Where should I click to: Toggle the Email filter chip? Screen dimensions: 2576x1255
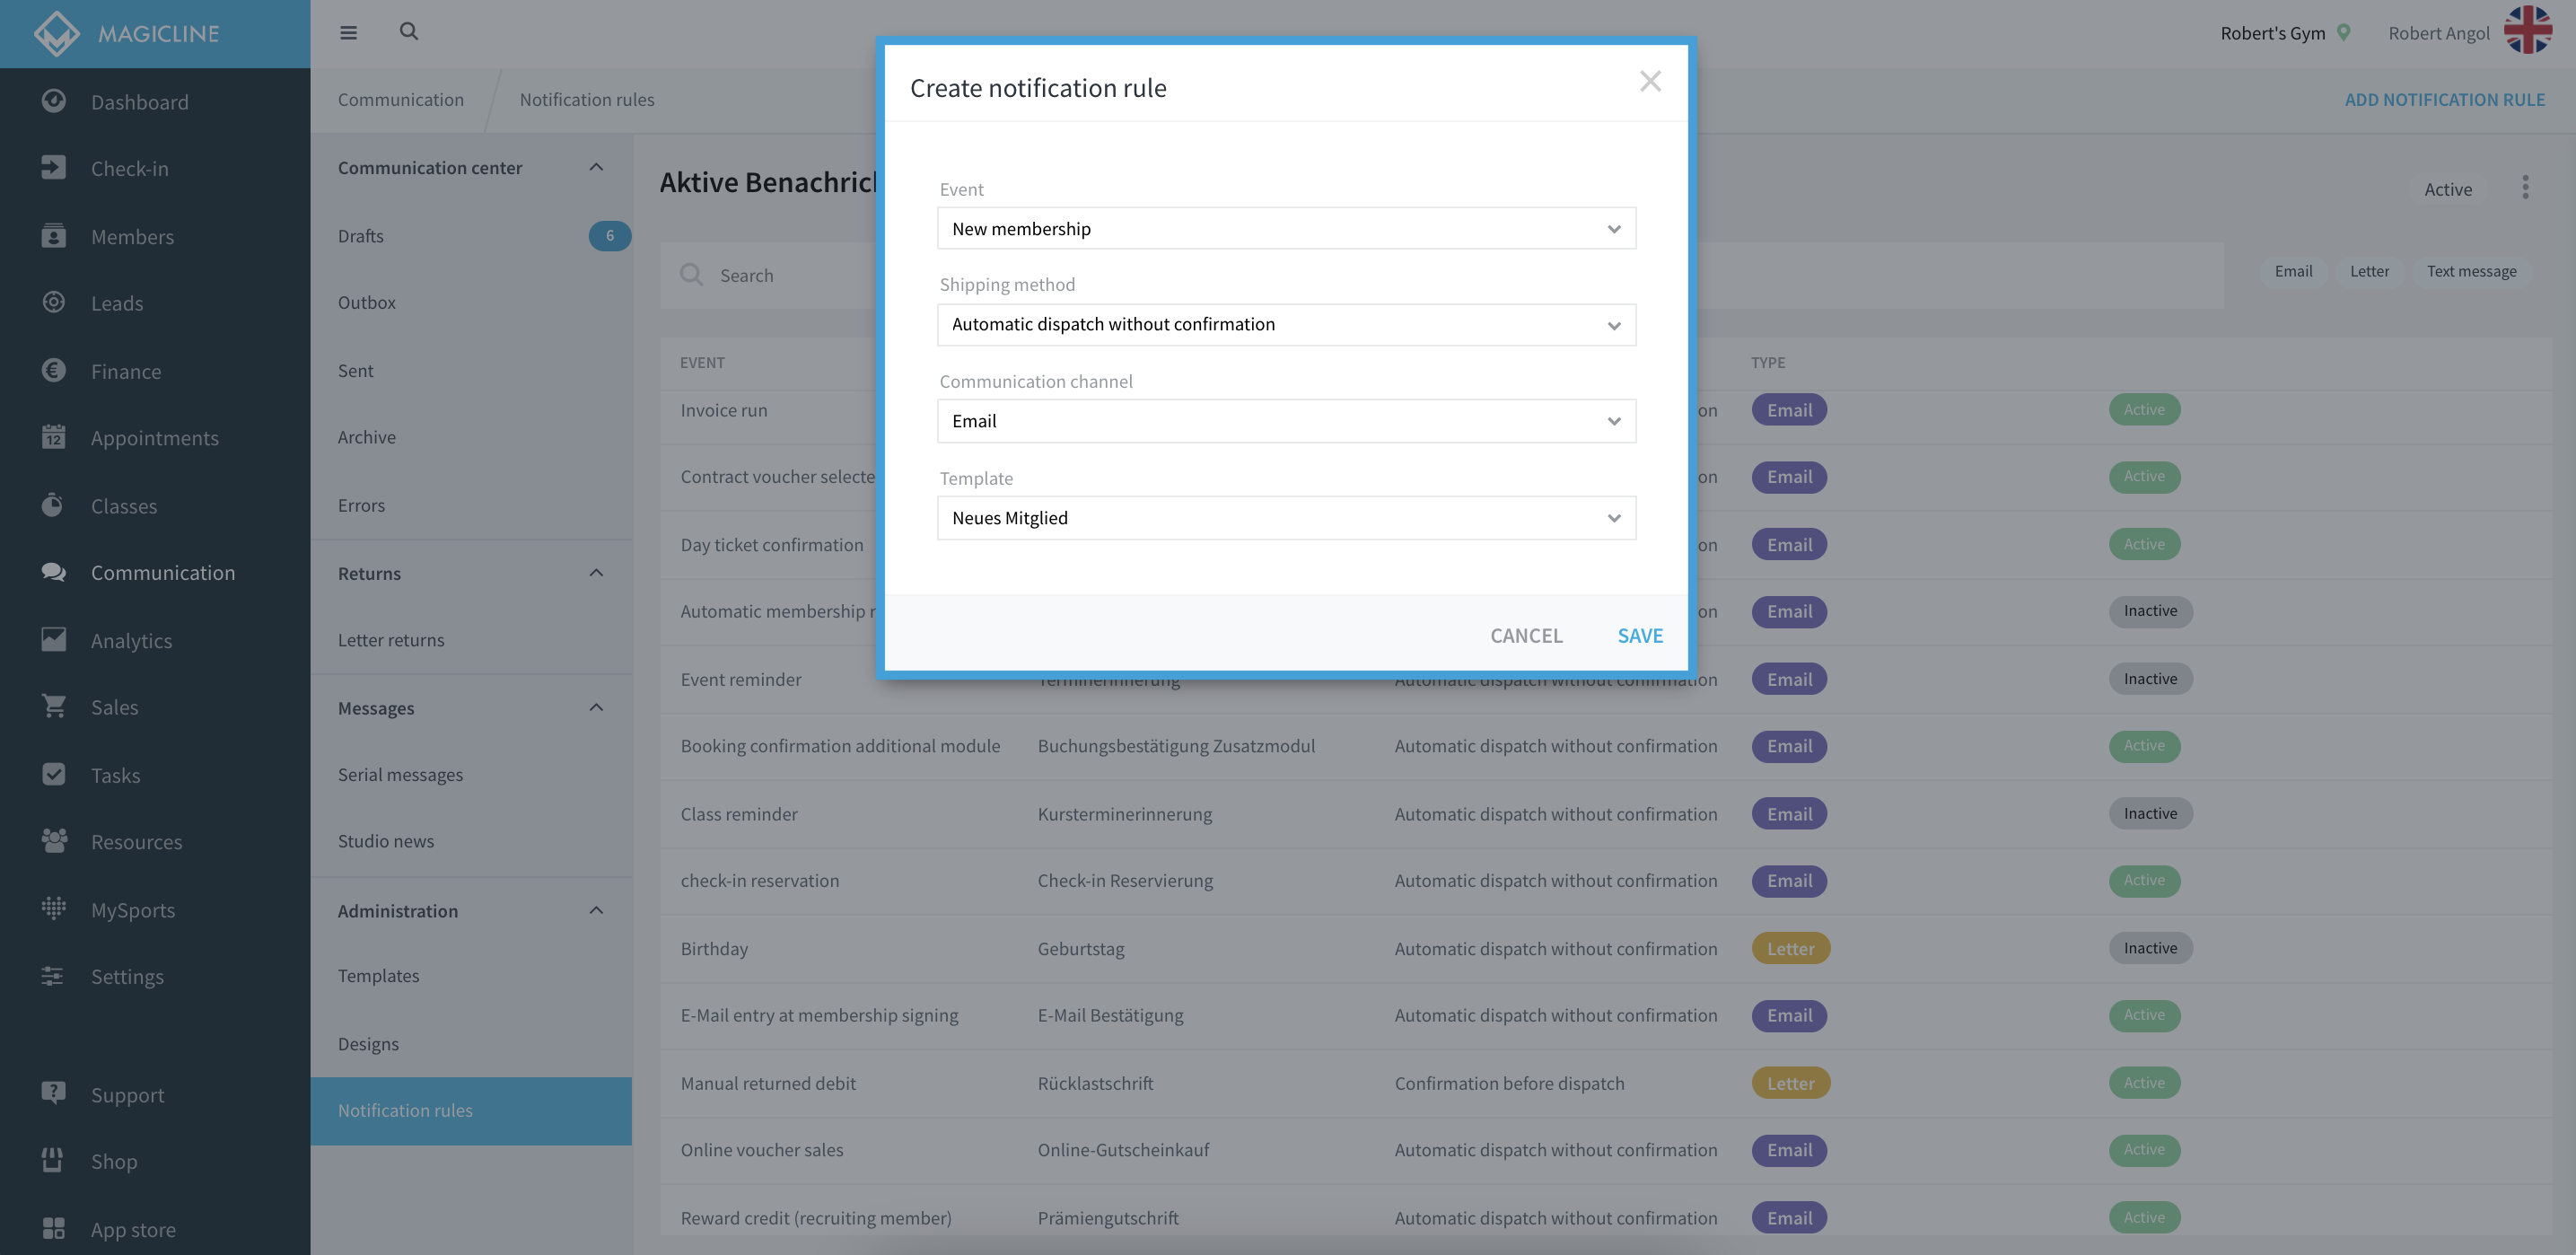[2293, 271]
